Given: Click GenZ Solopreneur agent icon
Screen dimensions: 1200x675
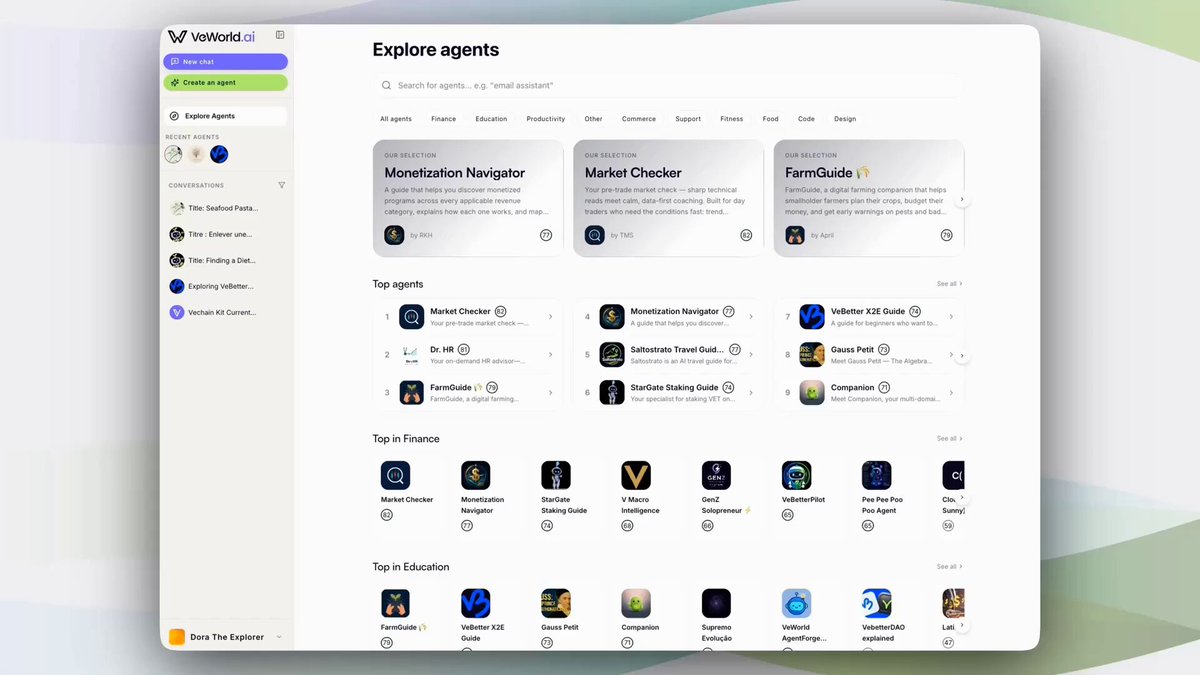Looking at the screenshot, I should 716,475.
